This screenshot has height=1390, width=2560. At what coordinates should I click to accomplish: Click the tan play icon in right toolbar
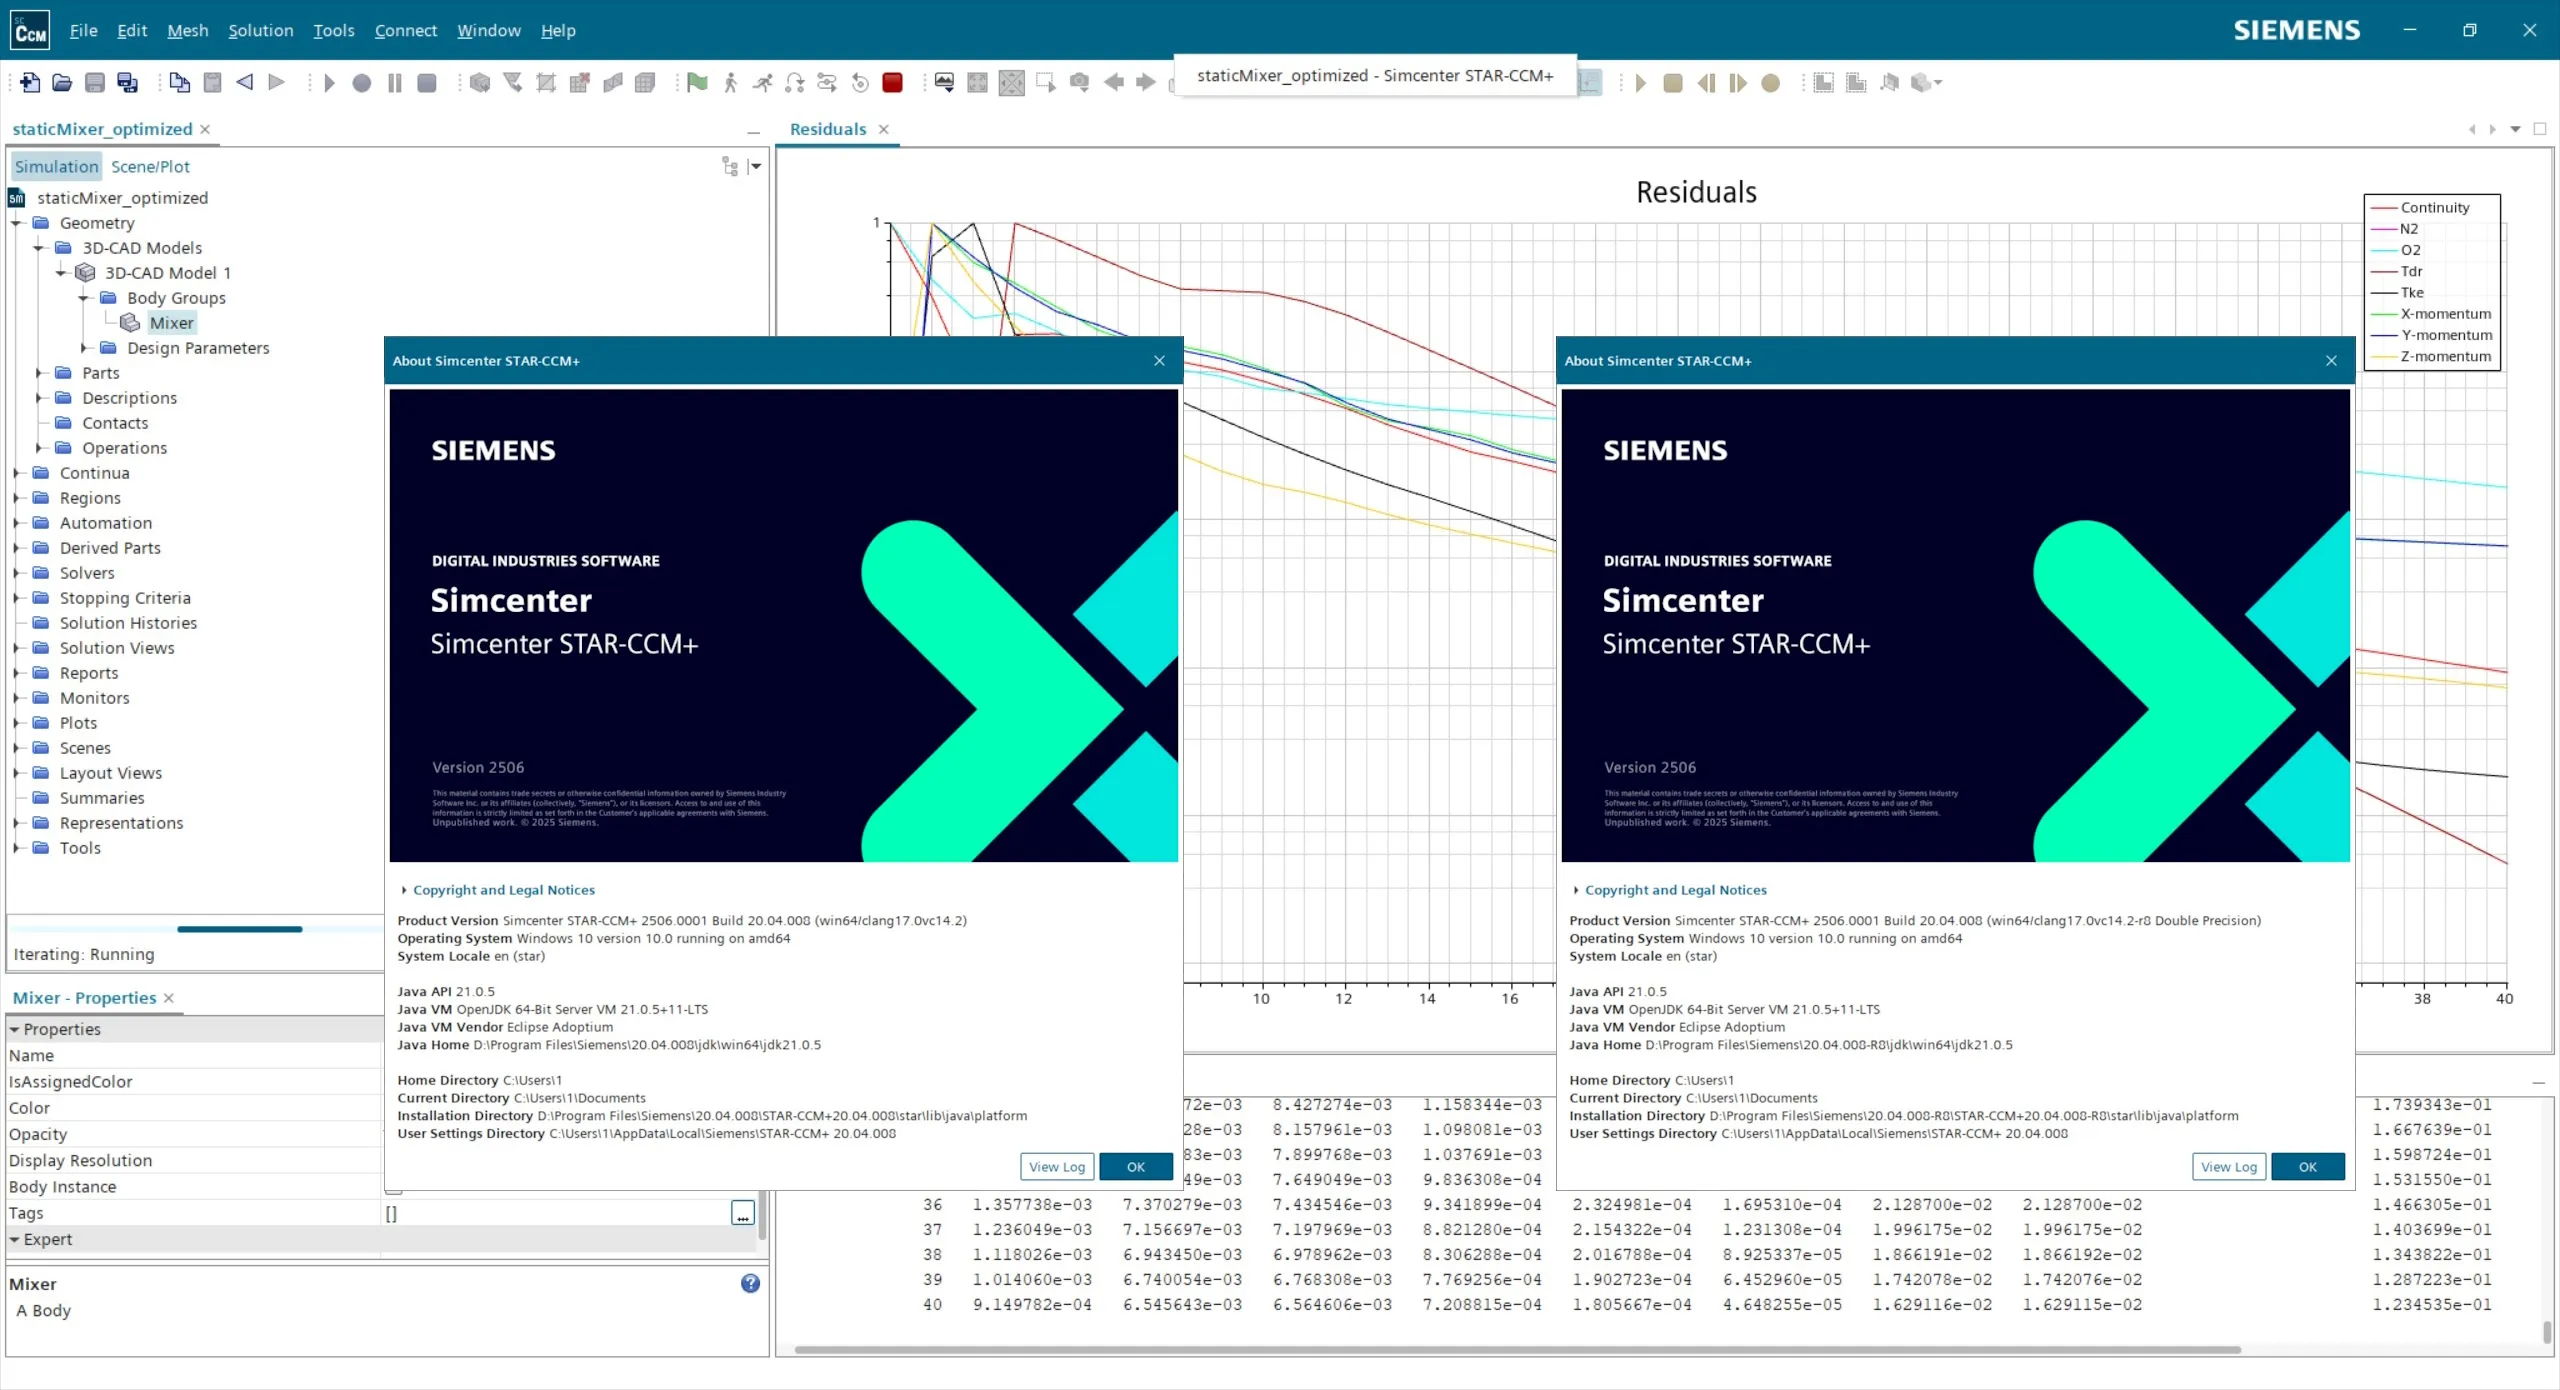pos(1641,83)
